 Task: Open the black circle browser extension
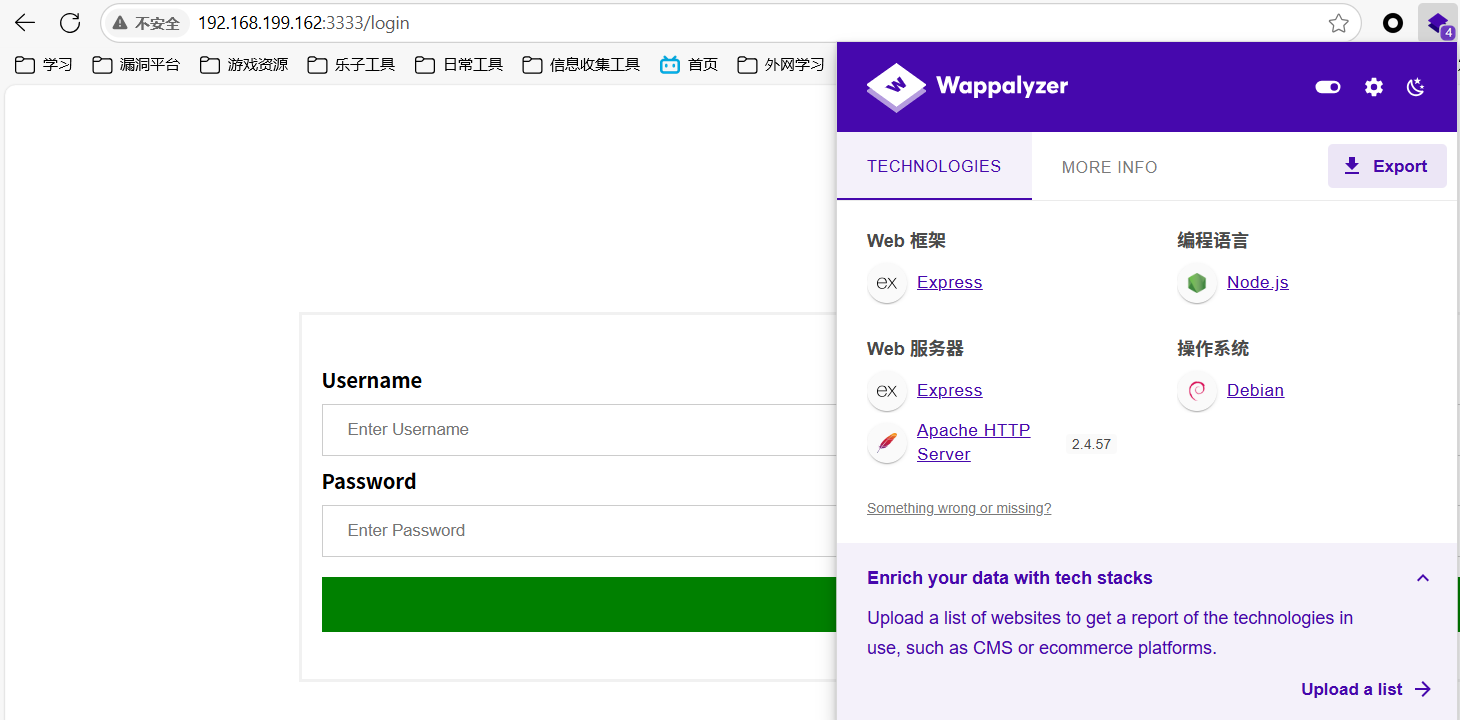(1393, 23)
